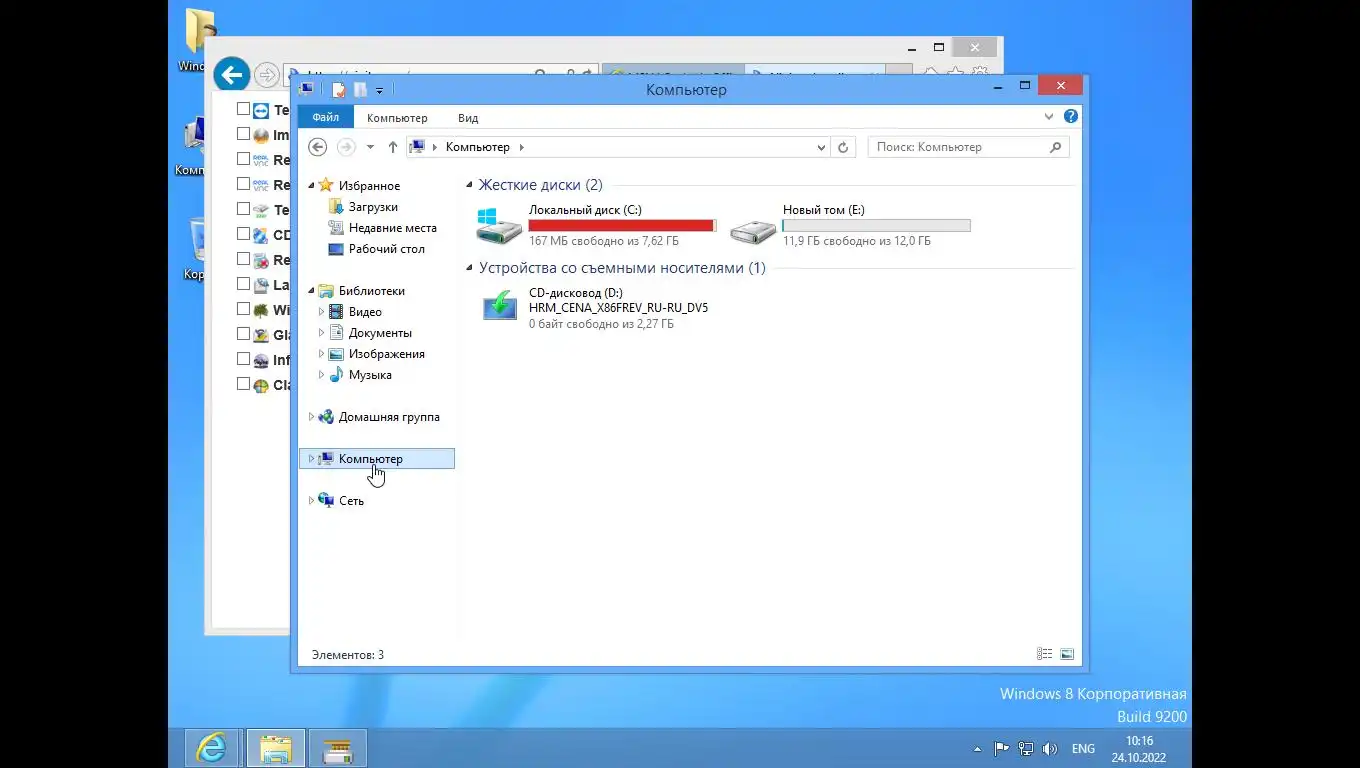Select Изображения in the navigation pane
This screenshot has width=1360, height=768.
pos(386,354)
